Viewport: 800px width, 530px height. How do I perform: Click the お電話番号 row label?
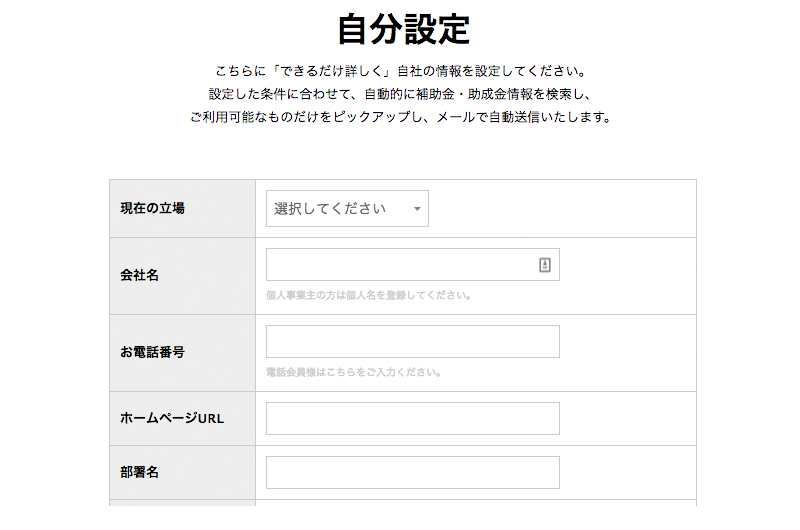coord(153,352)
